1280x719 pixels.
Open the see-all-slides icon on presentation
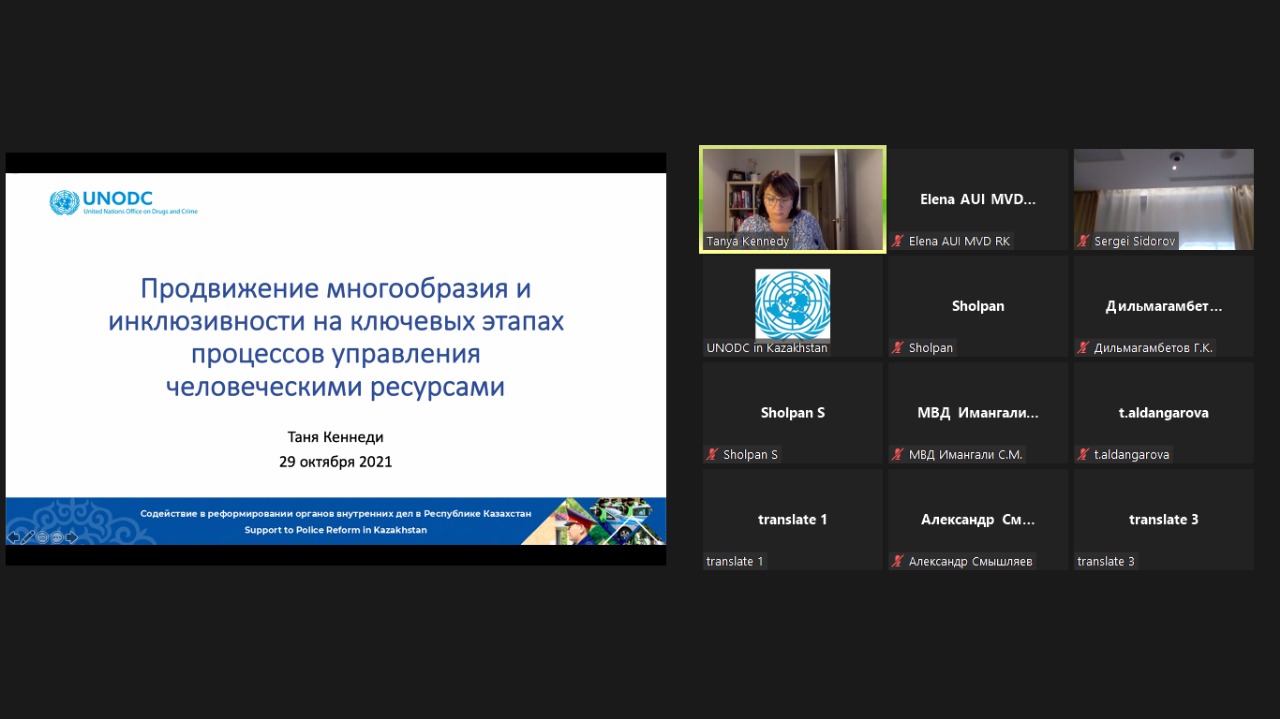tap(42, 537)
